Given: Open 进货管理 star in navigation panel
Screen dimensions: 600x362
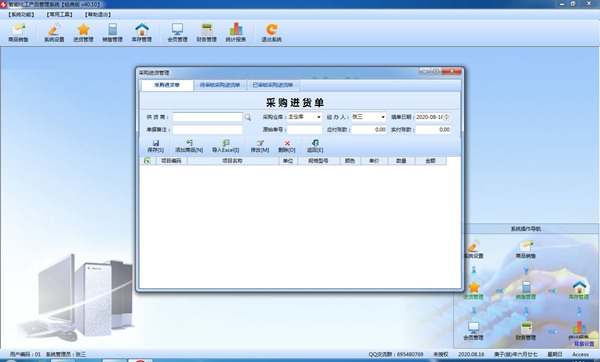Looking at the screenshot, I should (x=474, y=290).
